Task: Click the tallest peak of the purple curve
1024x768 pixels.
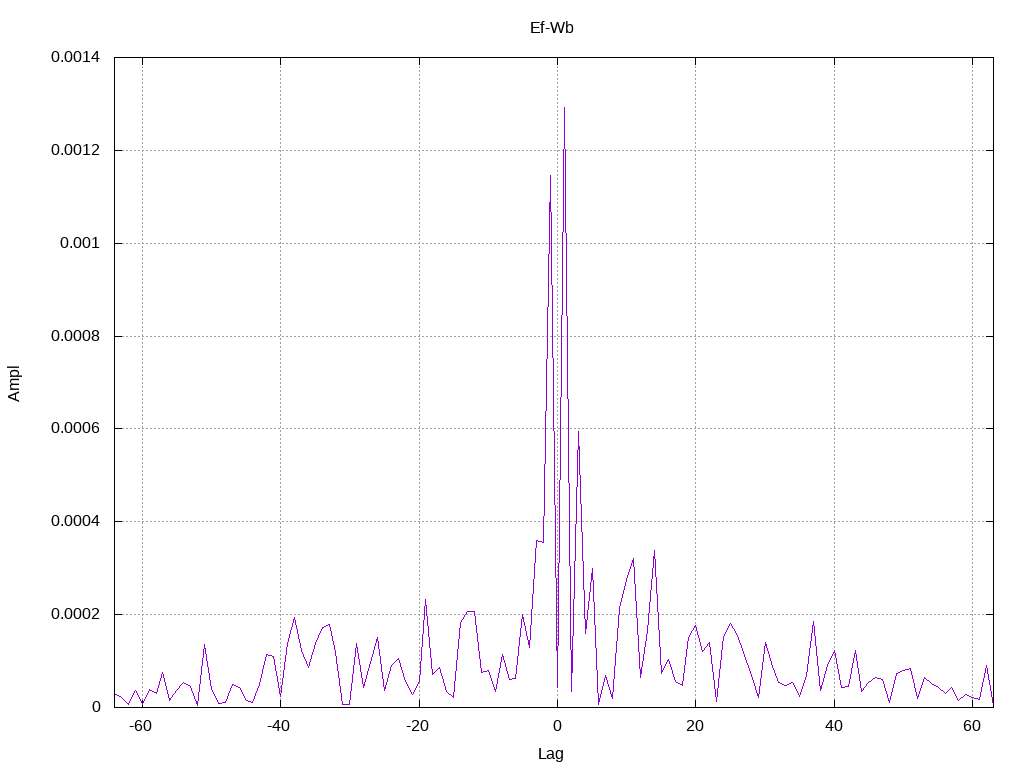Action: (564, 108)
